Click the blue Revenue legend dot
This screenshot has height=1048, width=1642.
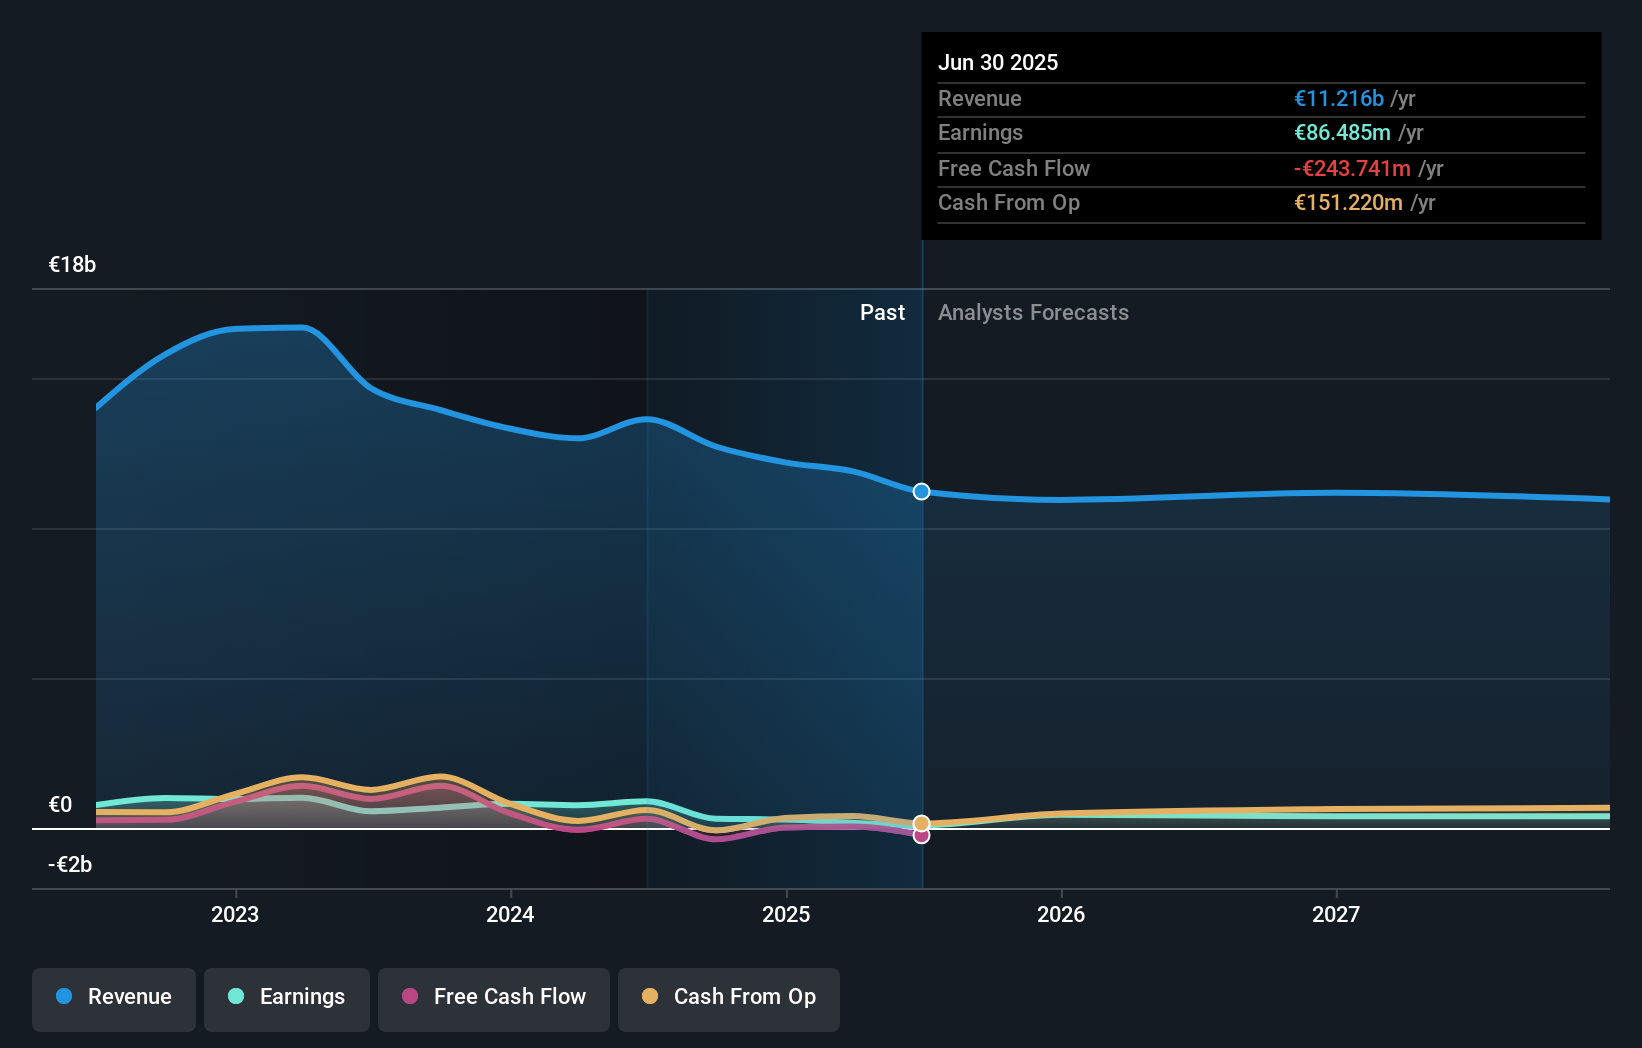63,997
